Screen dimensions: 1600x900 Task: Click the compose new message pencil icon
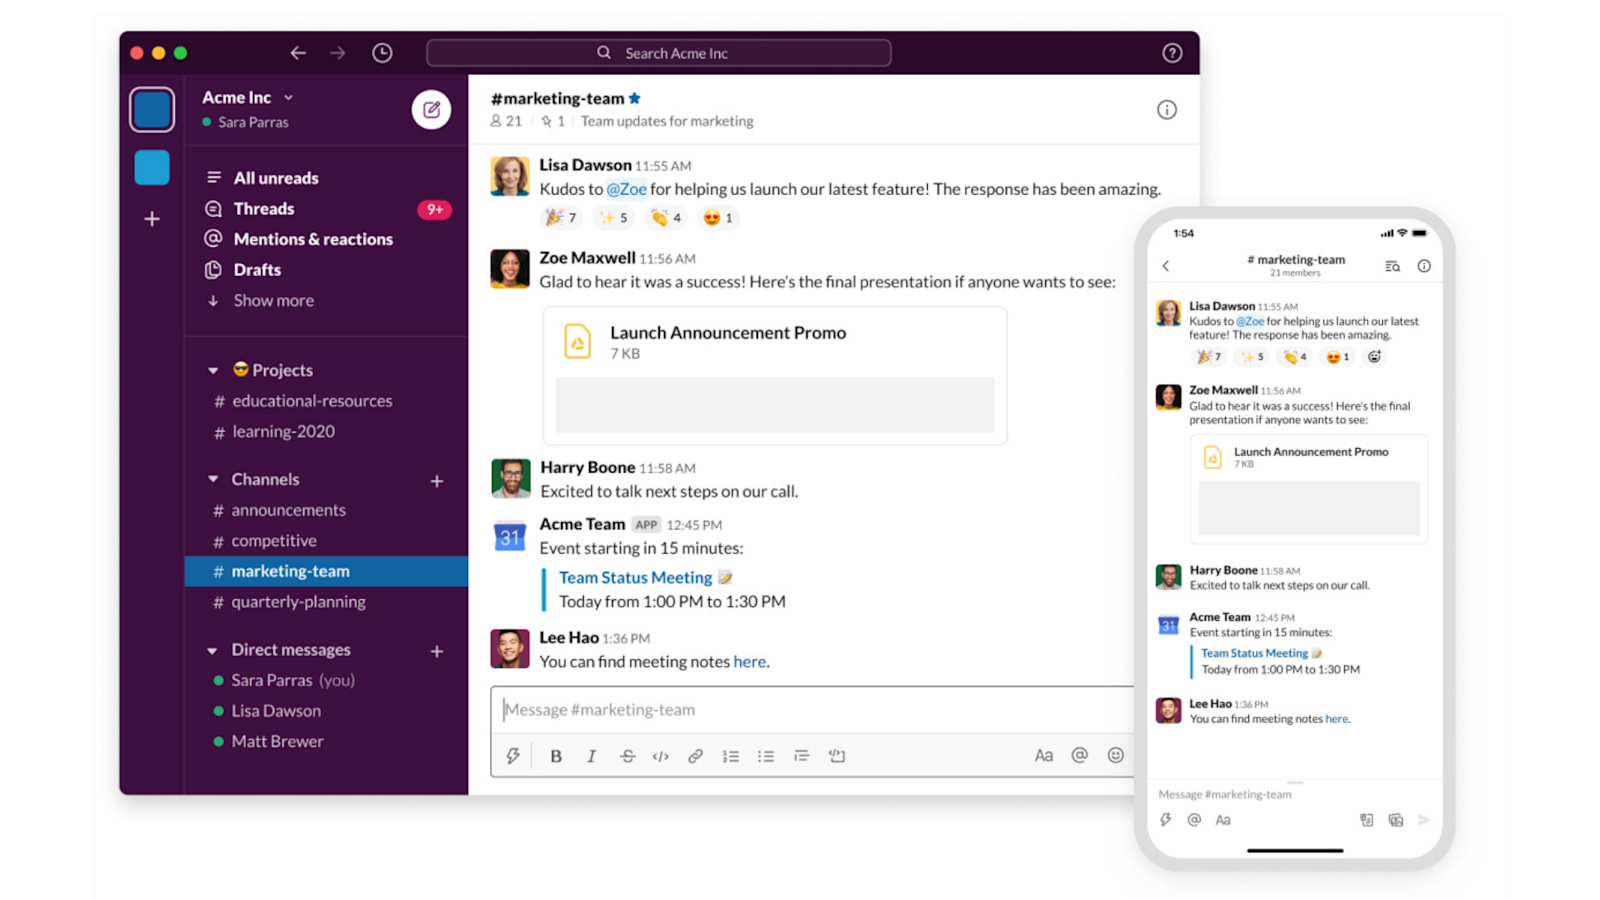431,110
